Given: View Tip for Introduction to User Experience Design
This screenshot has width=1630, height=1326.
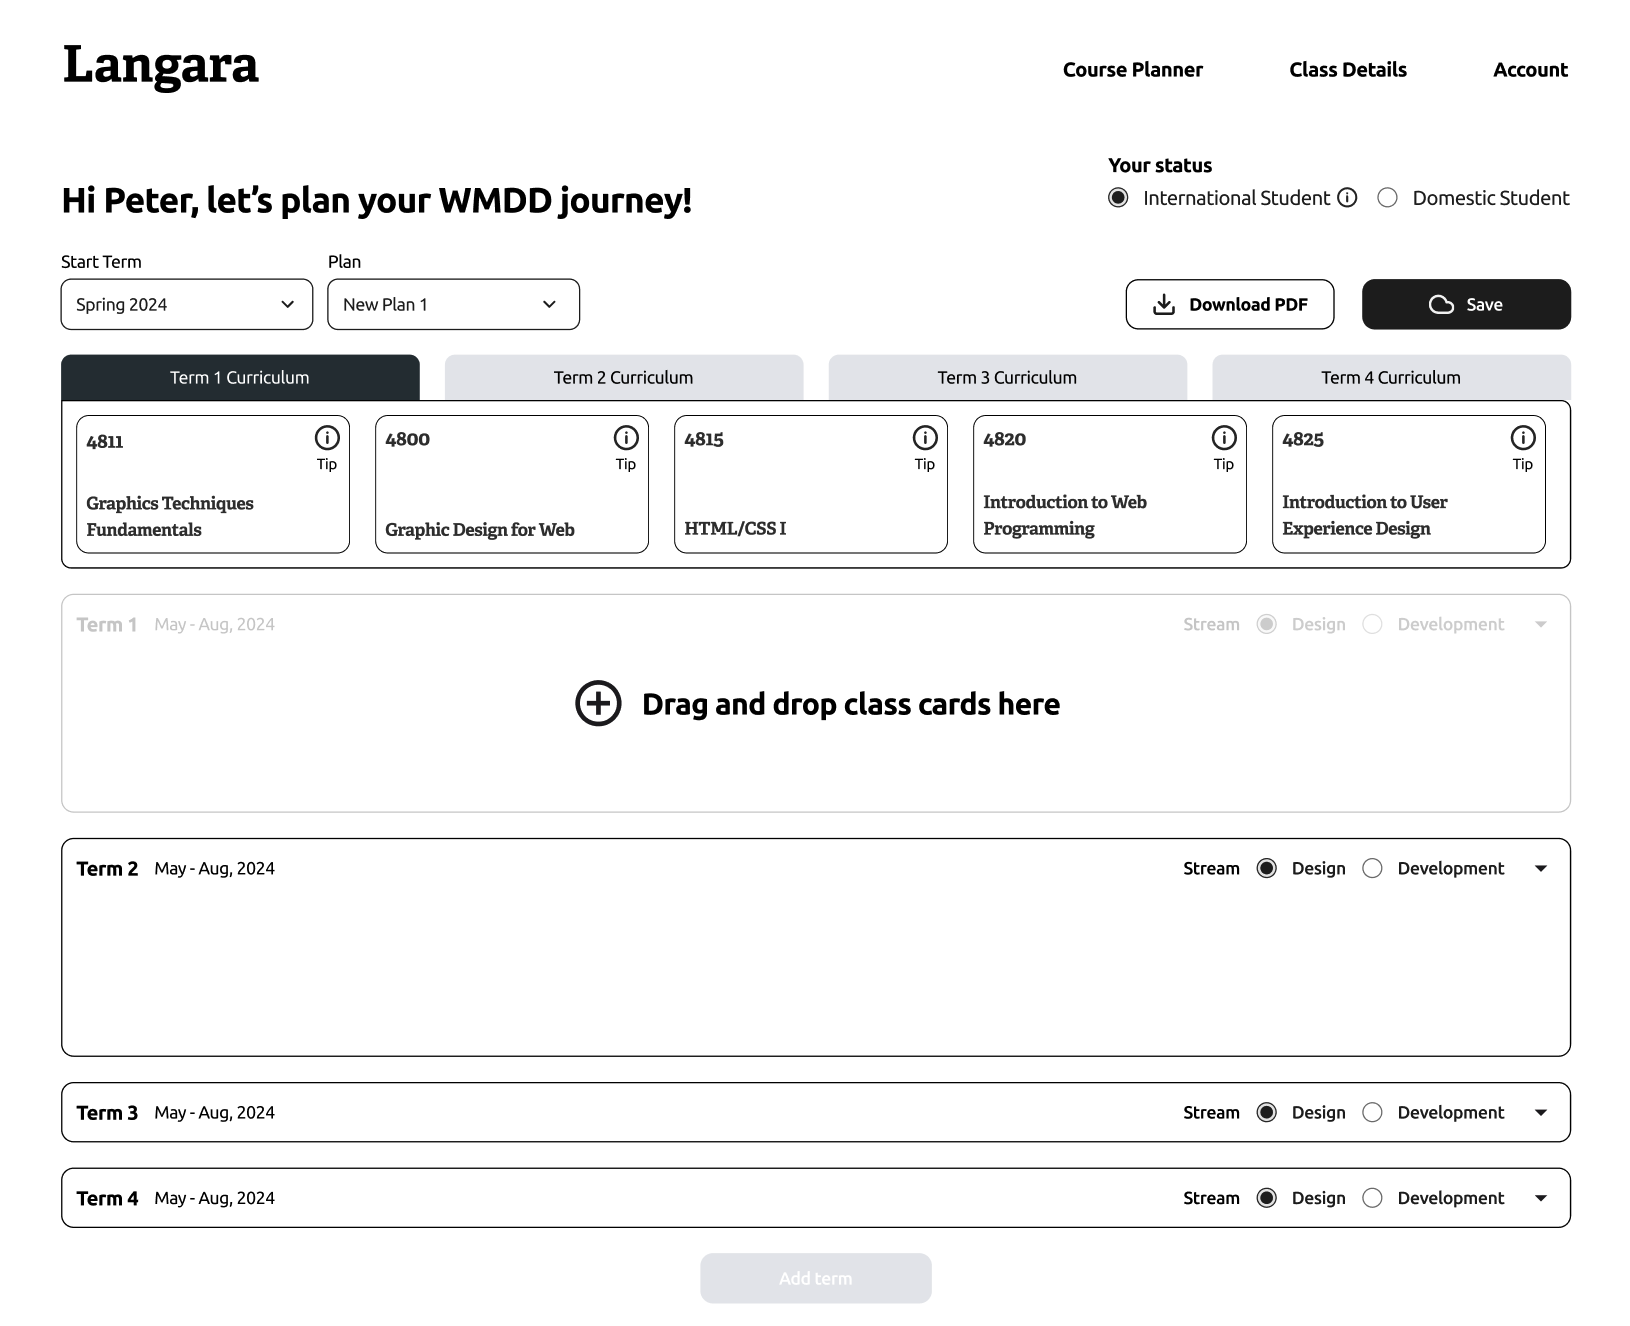Looking at the screenshot, I should (x=1523, y=438).
